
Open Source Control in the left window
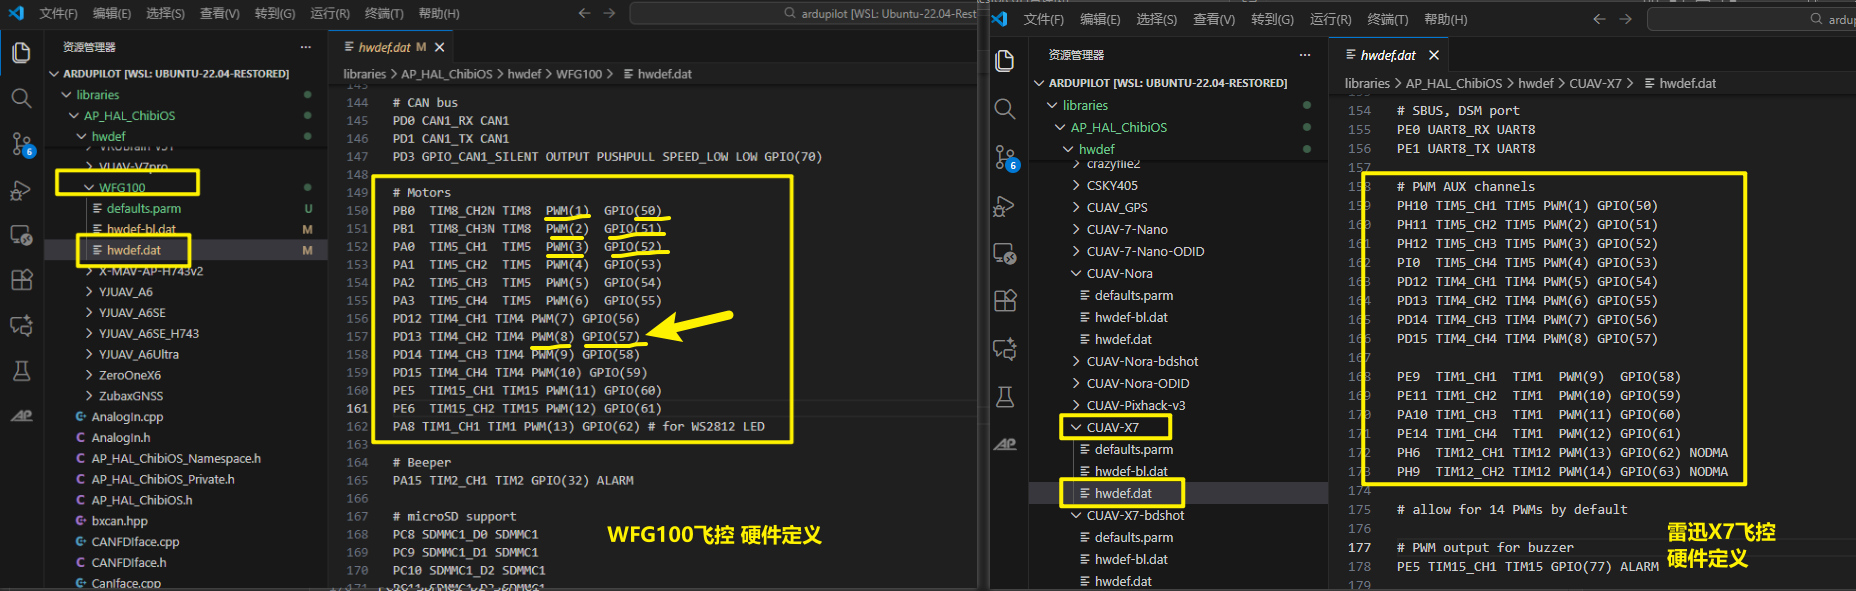21,144
